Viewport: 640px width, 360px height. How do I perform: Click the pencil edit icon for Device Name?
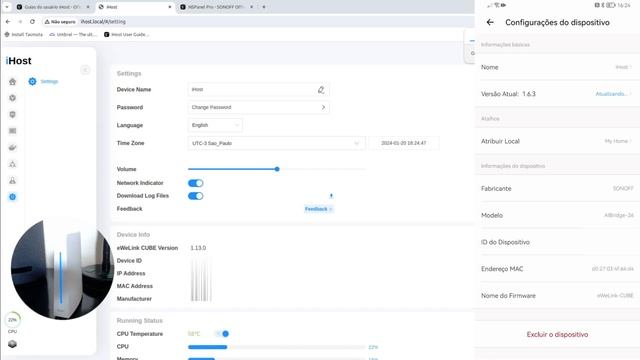tap(321, 89)
